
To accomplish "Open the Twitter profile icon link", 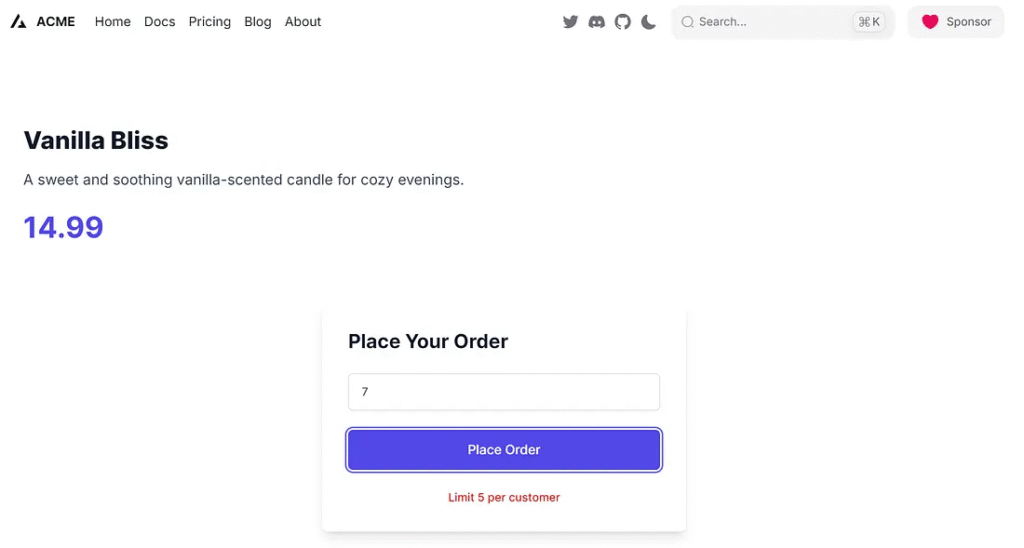I will click(x=570, y=22).
